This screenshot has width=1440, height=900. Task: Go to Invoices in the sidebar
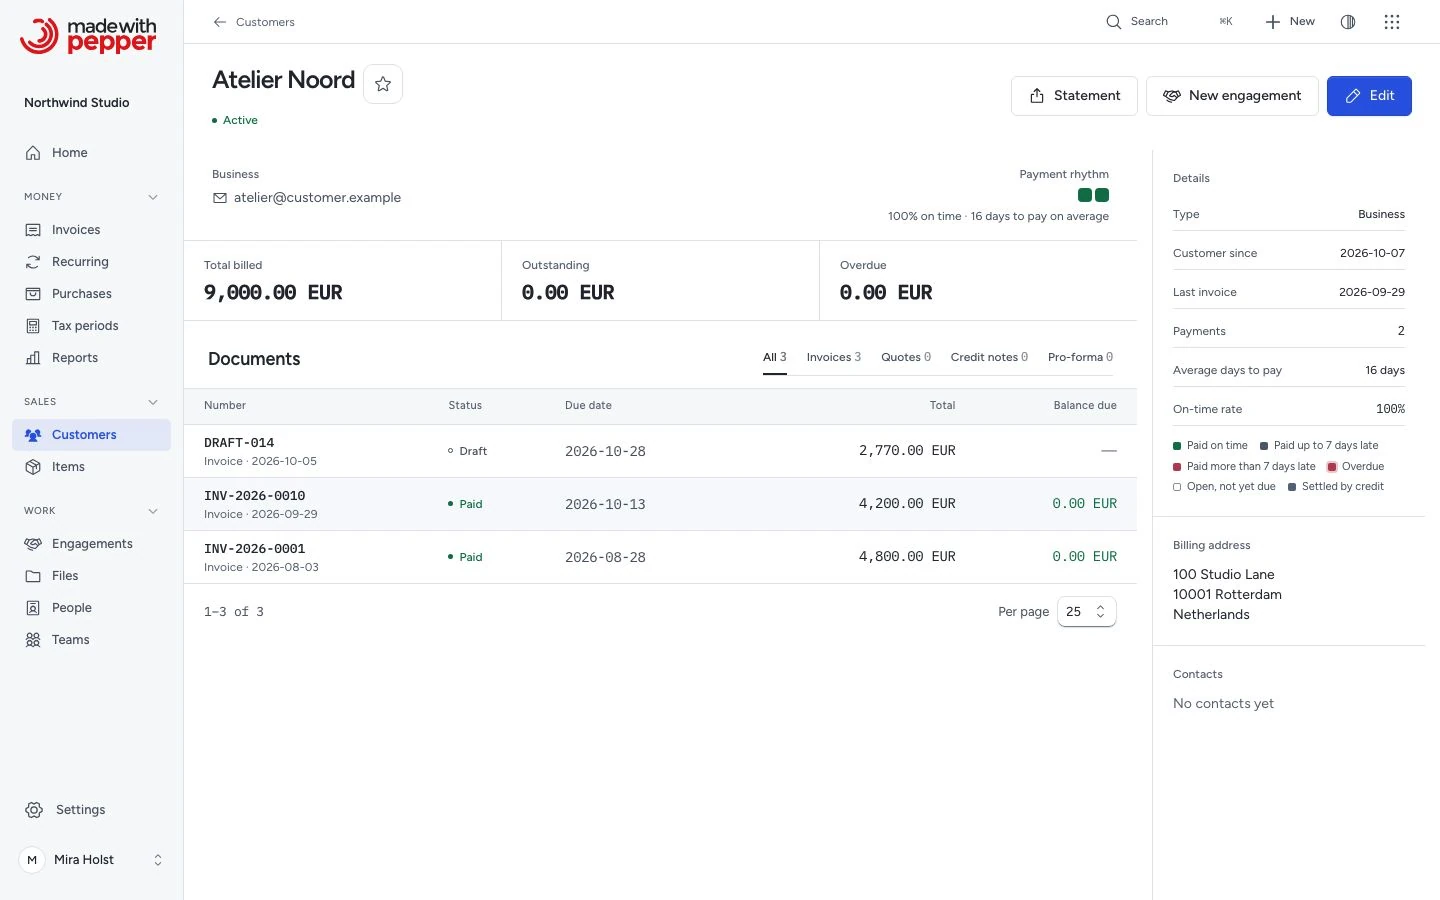(91, 230)
